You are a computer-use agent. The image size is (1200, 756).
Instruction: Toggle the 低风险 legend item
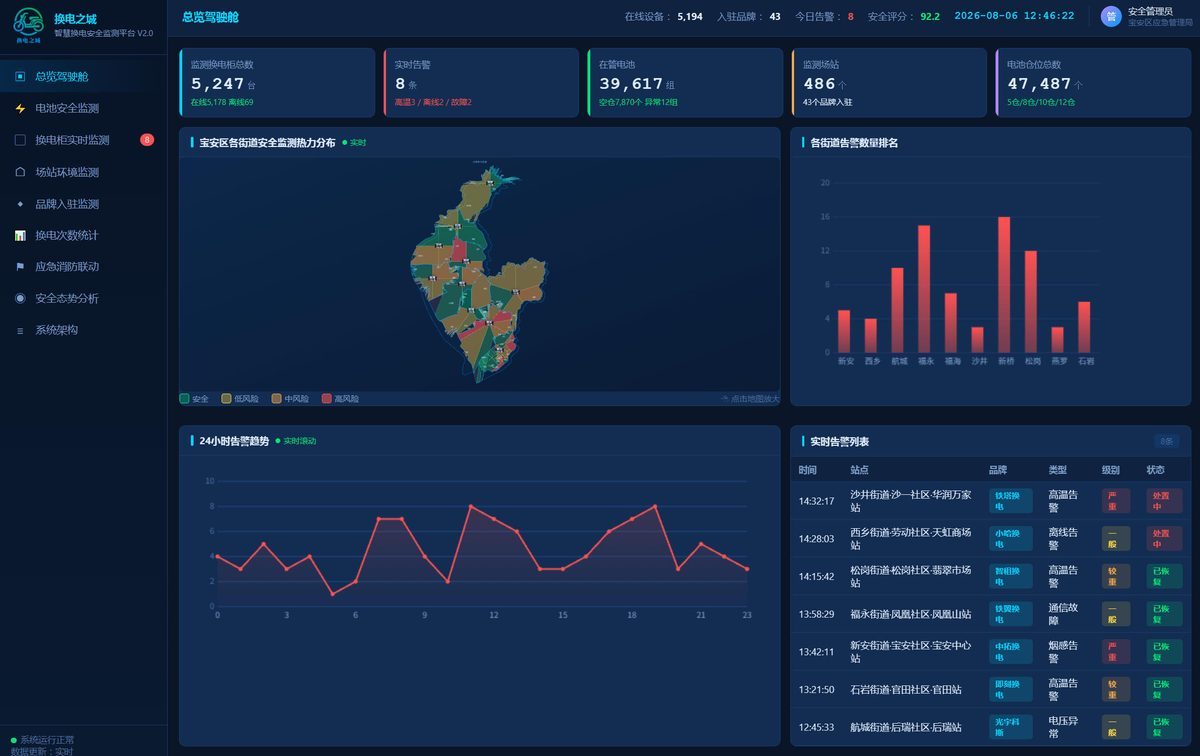[x=239, y=399]
